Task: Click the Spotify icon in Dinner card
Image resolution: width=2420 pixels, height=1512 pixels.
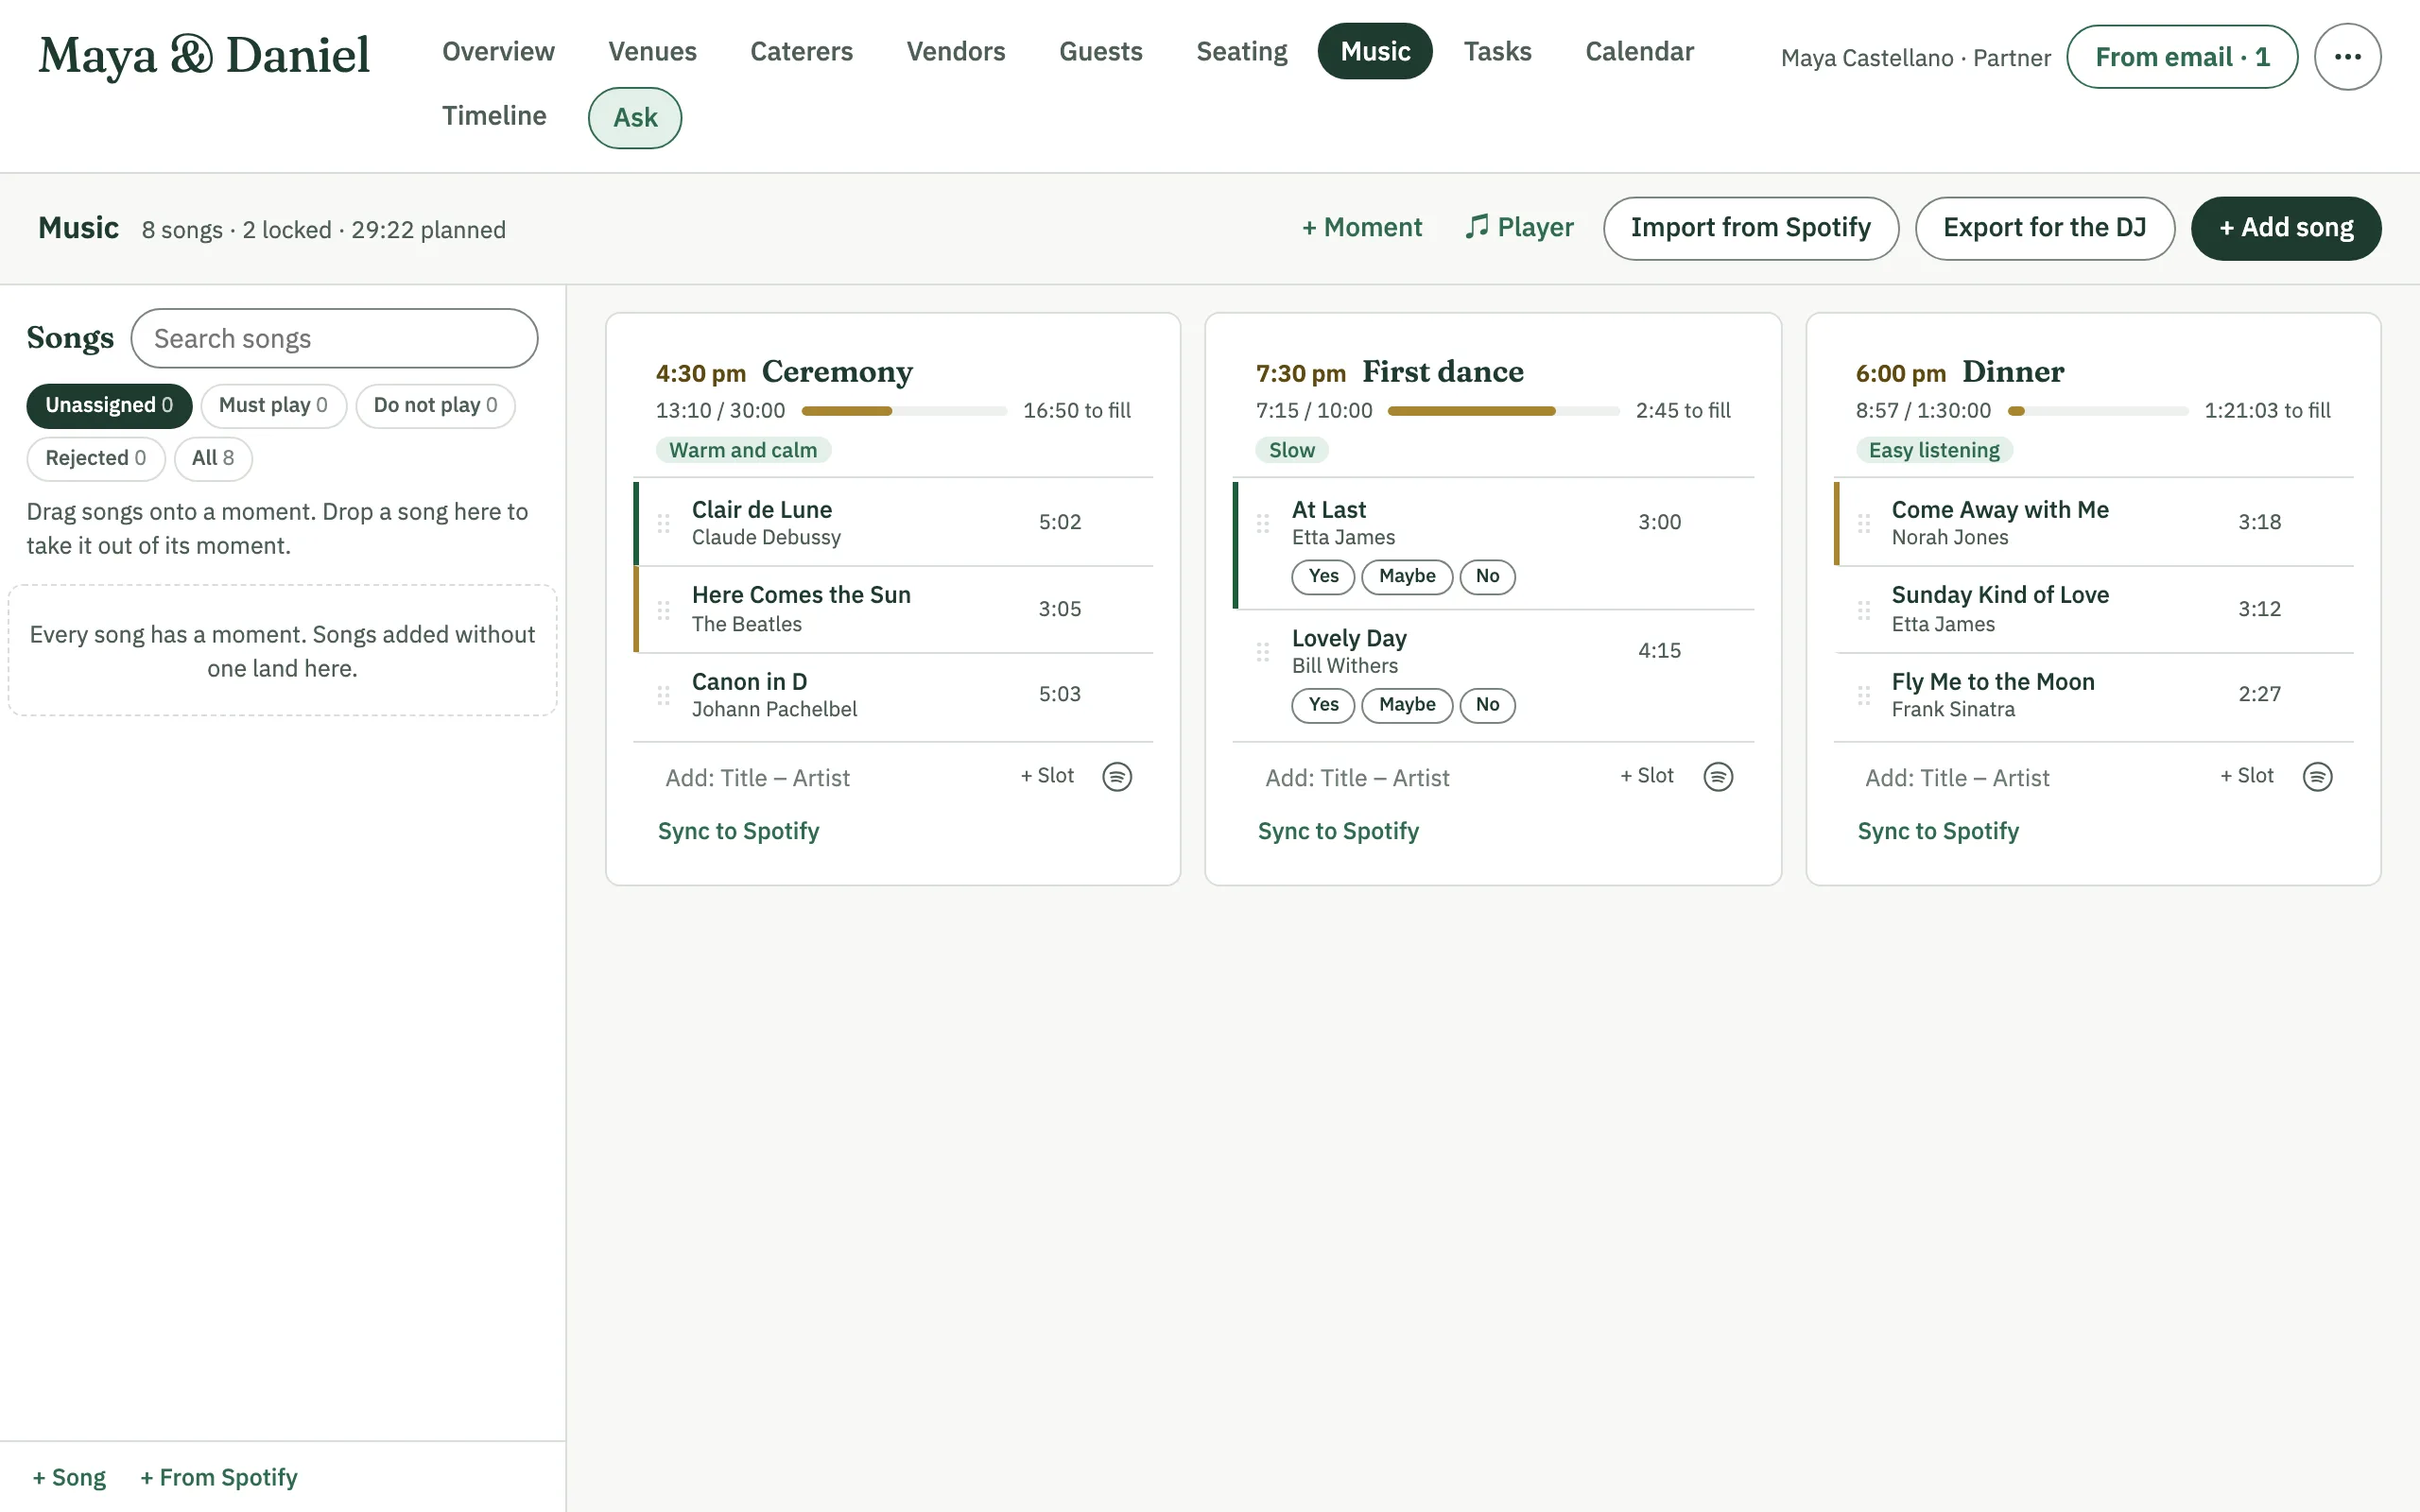Action: (x=2317, y=777)
